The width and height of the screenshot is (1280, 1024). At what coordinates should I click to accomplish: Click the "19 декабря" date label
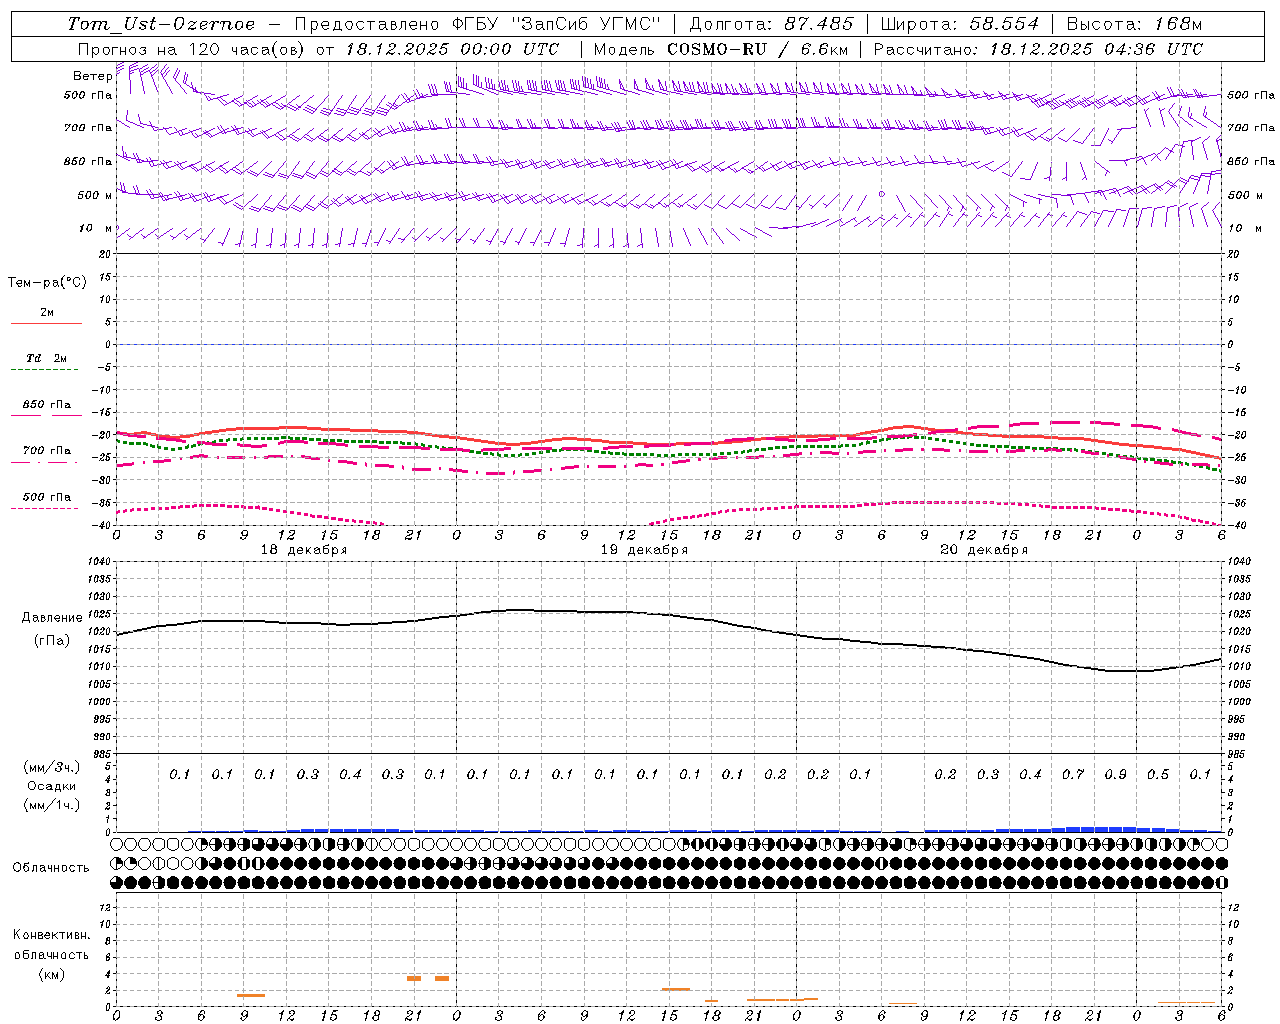click(644, 550)
